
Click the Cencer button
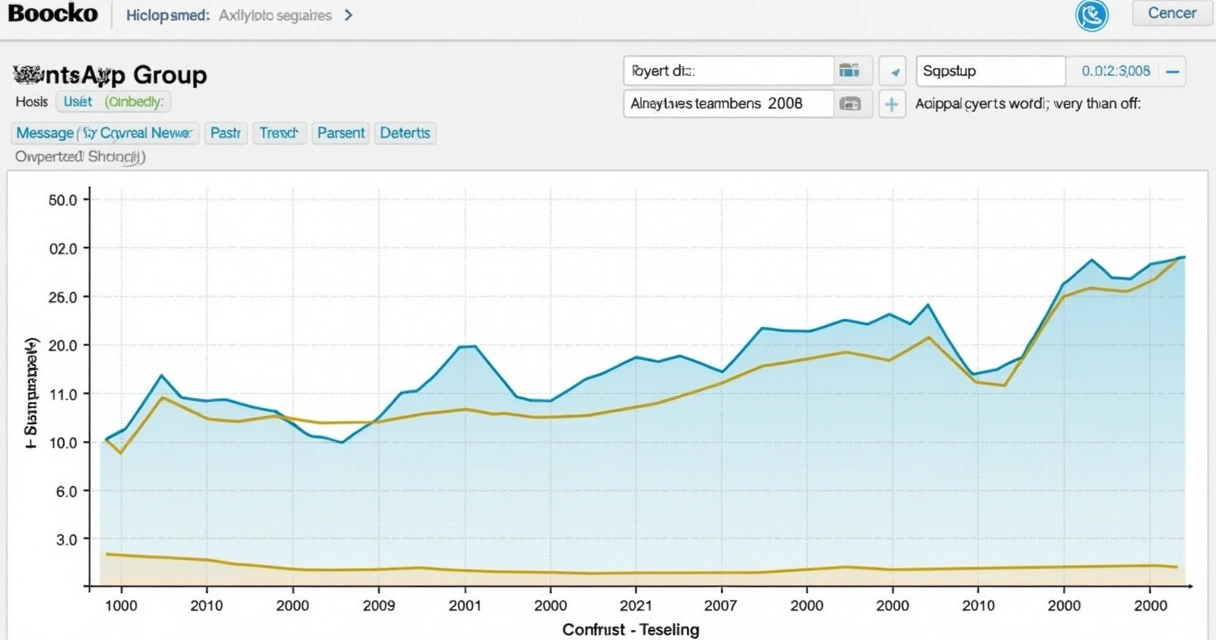pyautogui.click(x=1172, y=13)
